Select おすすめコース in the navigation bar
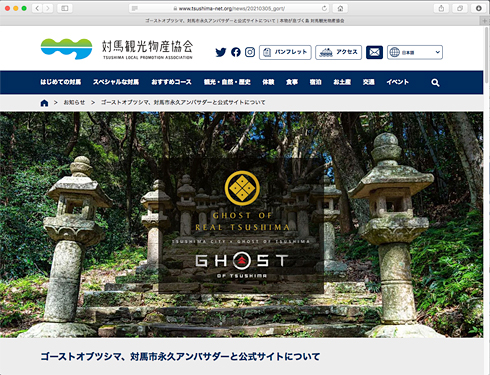The height and width of the screenshot is (375, 490). [x=171, y=82]
